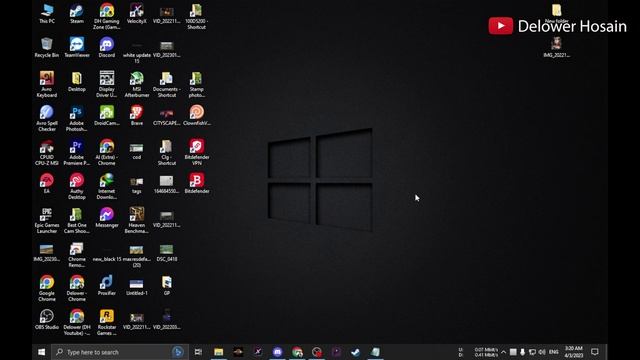The width and height of the screenshot is (640, 360).
Task: Select the Documents - Shortcut folder
Action: (x=167, y=84)
